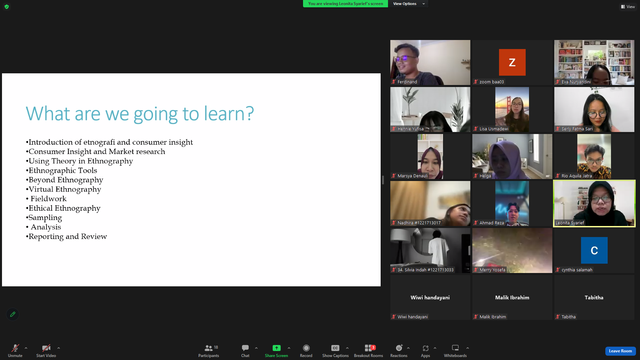
Task: Click 'Fieldwork' bullet
Action: click(48, 199)
